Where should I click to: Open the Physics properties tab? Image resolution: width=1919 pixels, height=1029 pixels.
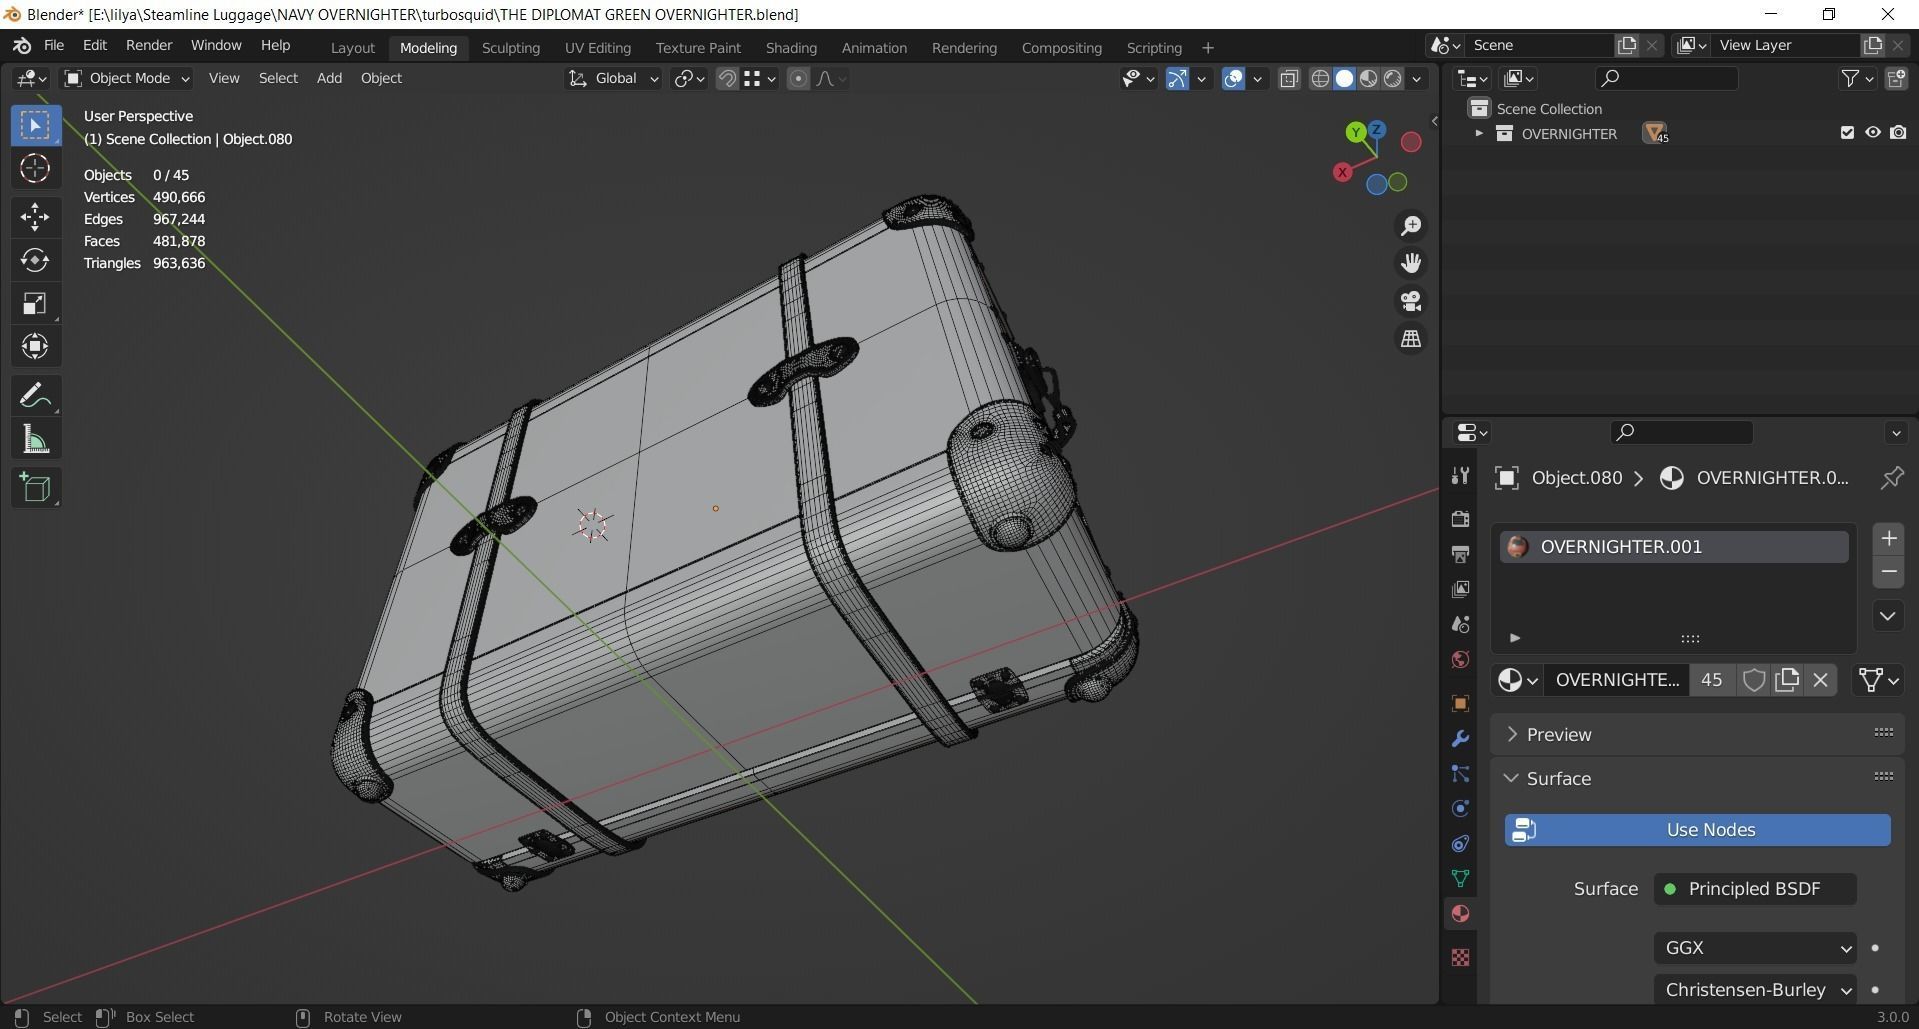click(x=1460, y=809)
